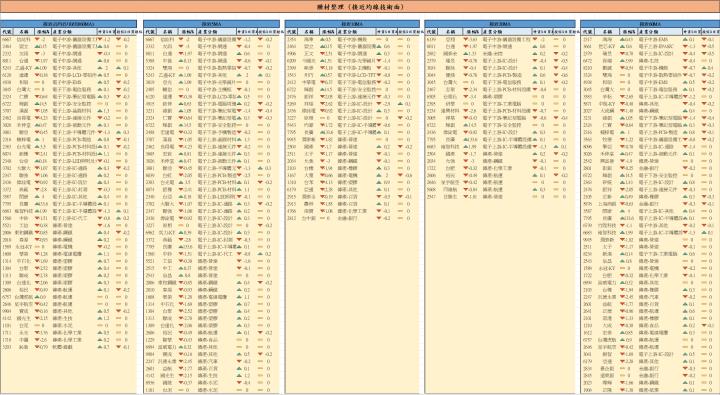Select 台塑化 name cell in 接近20MA table
Screen dimensions: 720x395
(x=450, y=96)
